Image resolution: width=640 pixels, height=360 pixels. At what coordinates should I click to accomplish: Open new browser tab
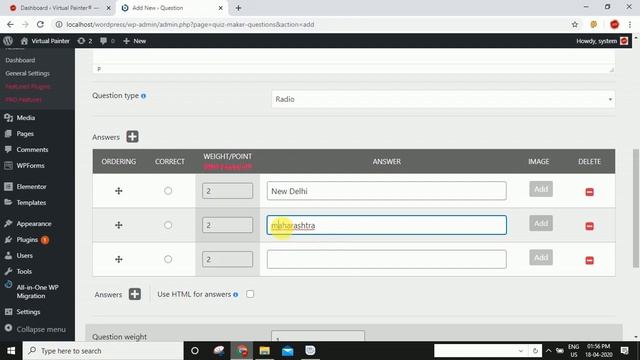pos(238,8)
